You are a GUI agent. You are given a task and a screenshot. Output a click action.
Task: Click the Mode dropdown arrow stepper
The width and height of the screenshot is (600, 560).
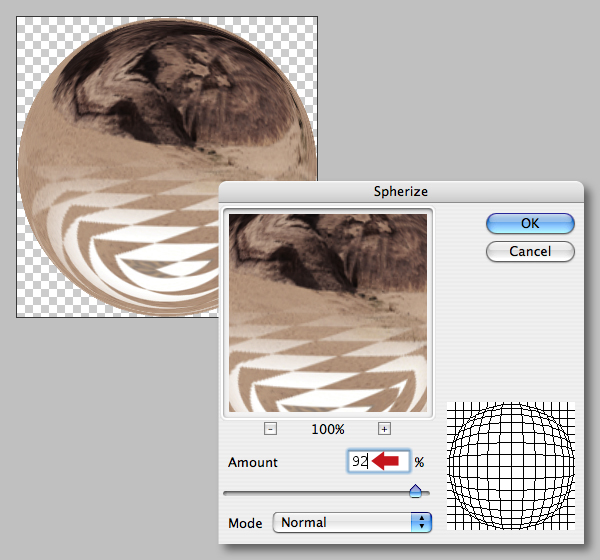[421, 522]
